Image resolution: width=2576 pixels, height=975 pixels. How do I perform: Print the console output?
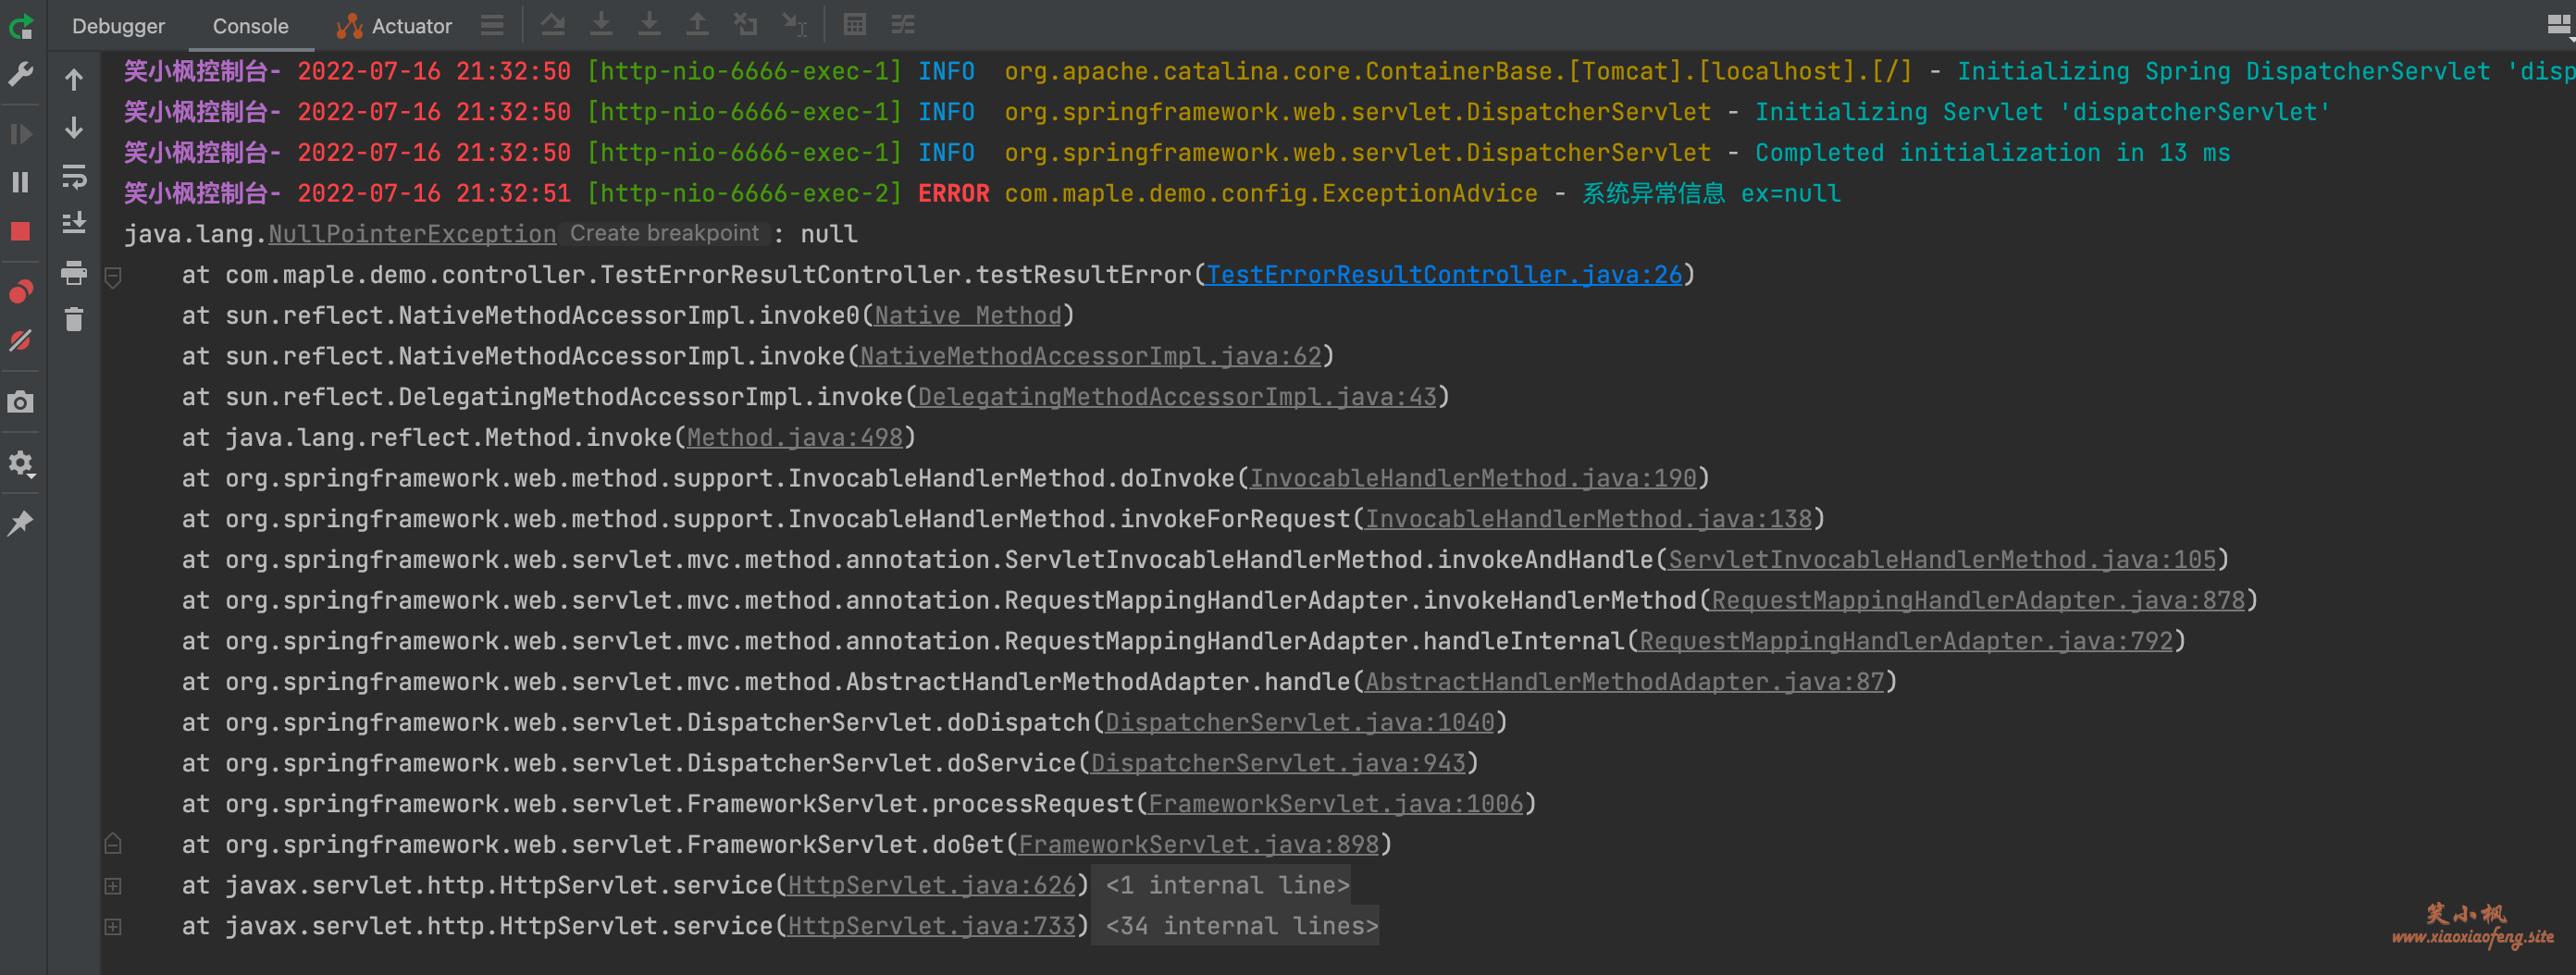tap(74, 272)
